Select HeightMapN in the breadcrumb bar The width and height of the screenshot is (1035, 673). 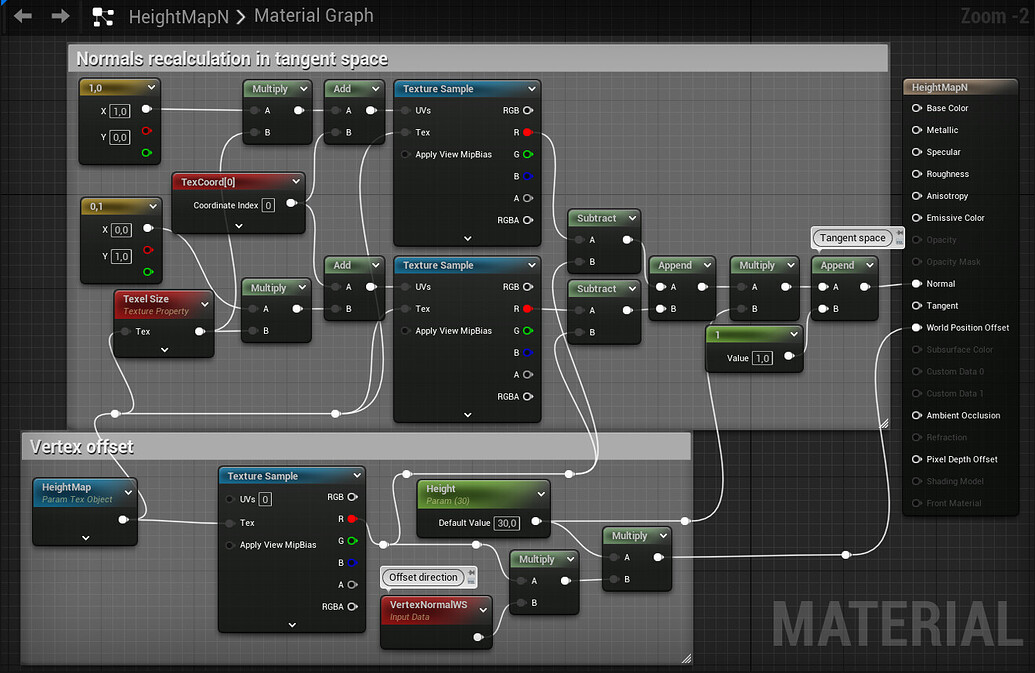[x=180, y=16]
